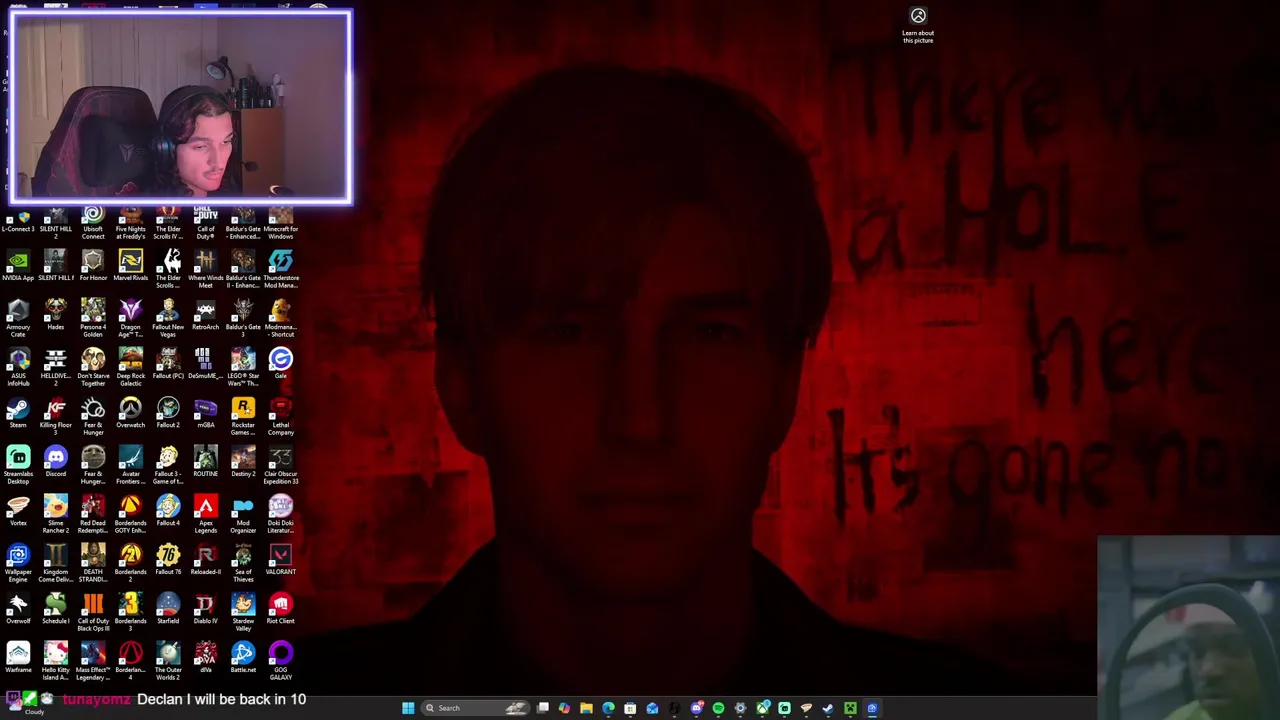
Task: Launch Discord from the desktop
Action: click(x=55, y=461)
